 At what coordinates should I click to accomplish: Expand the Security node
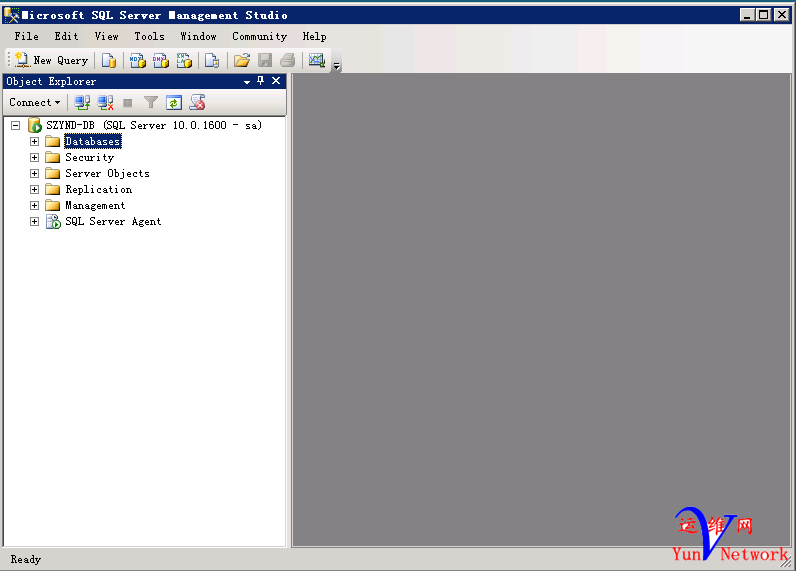click(x=34, y=157)
